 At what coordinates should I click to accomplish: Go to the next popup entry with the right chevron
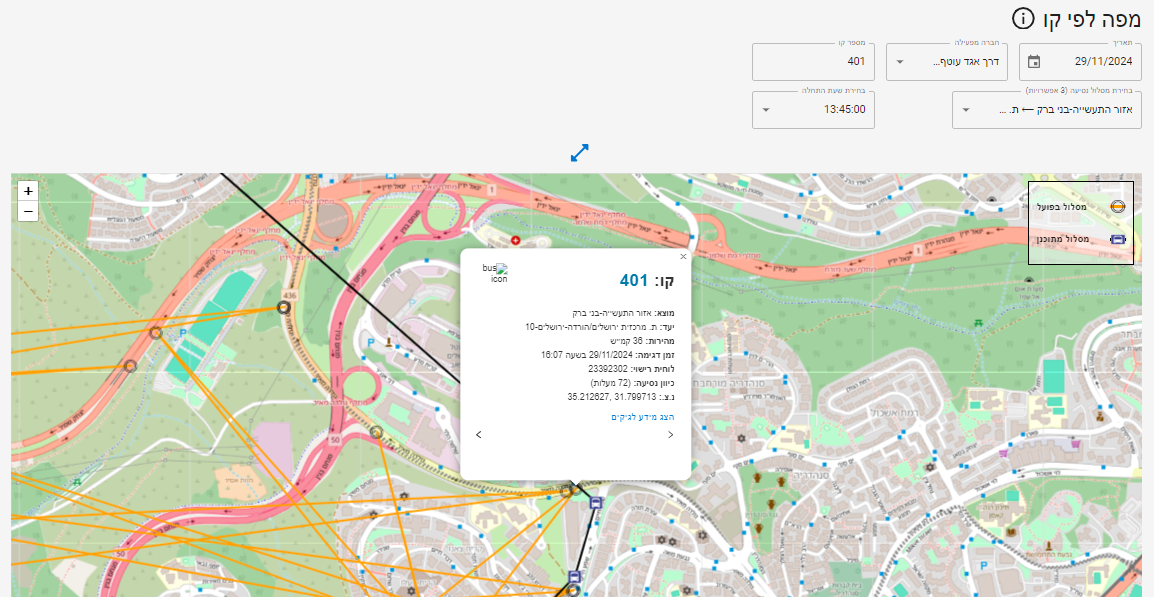pyautogui.click(x=670, y=434)
